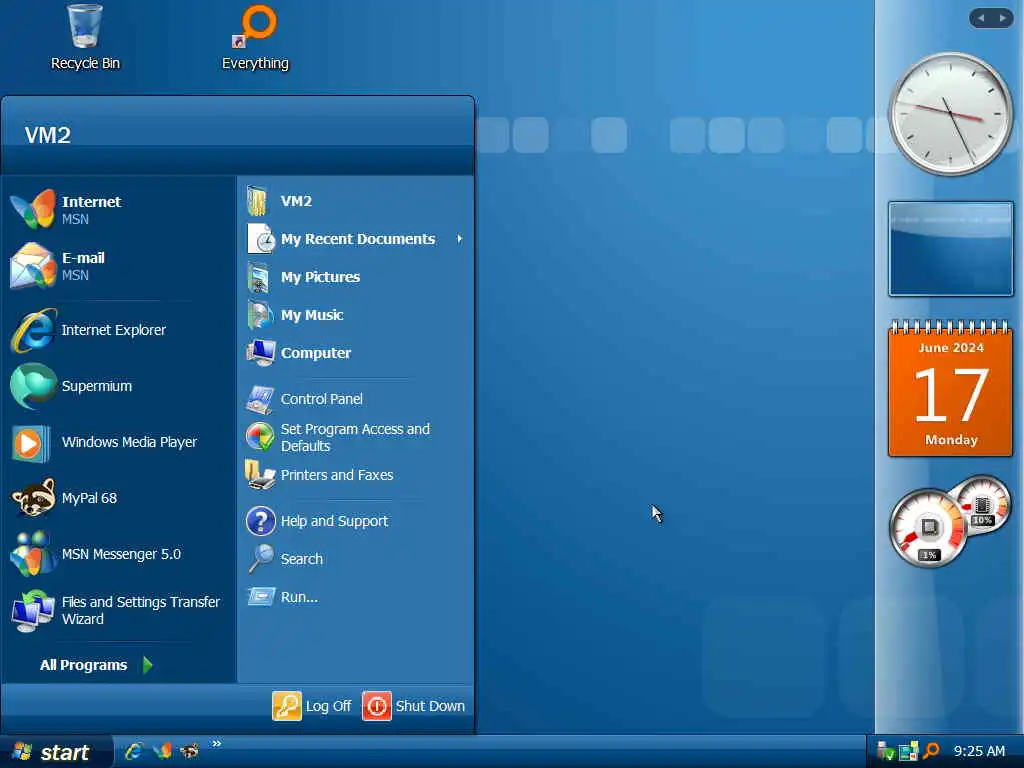
Task: Click the Log Off button
Action: click(312, 706)
